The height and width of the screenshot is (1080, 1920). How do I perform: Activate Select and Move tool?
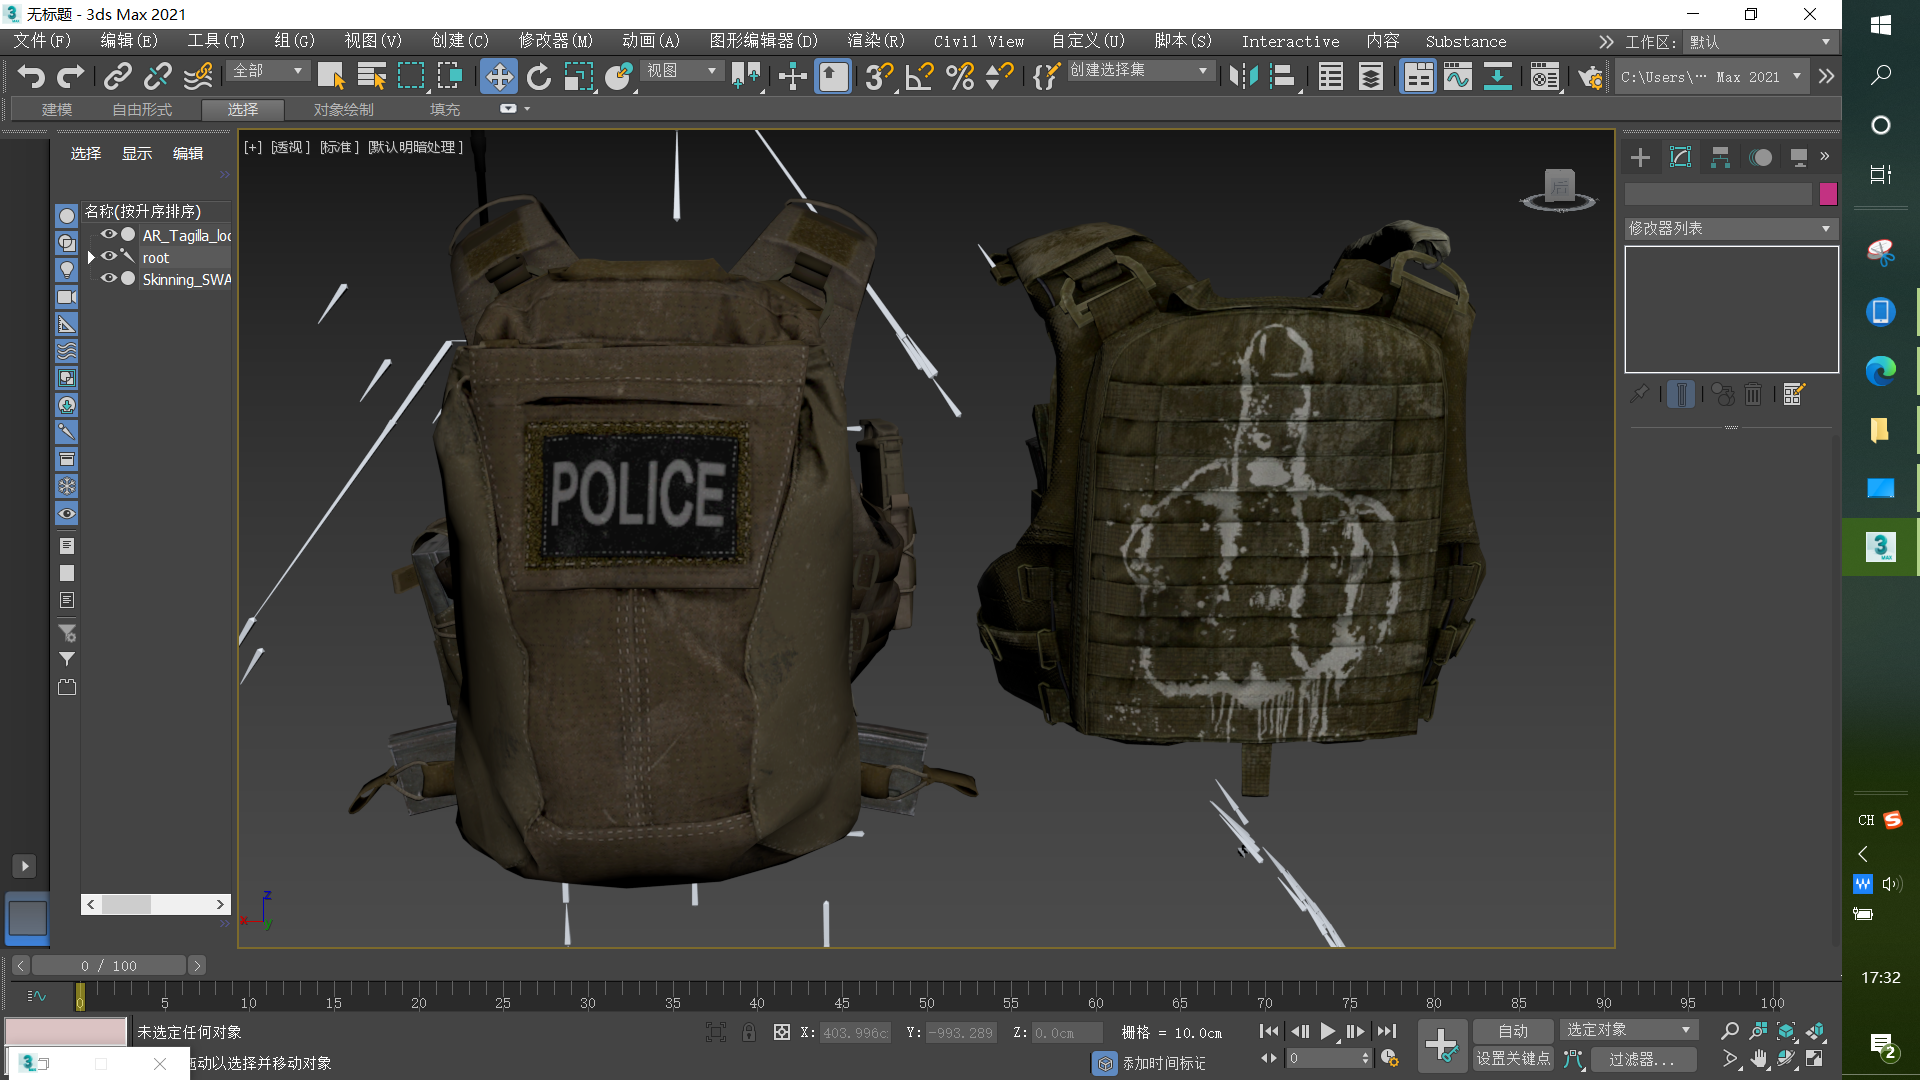point(498,76)
